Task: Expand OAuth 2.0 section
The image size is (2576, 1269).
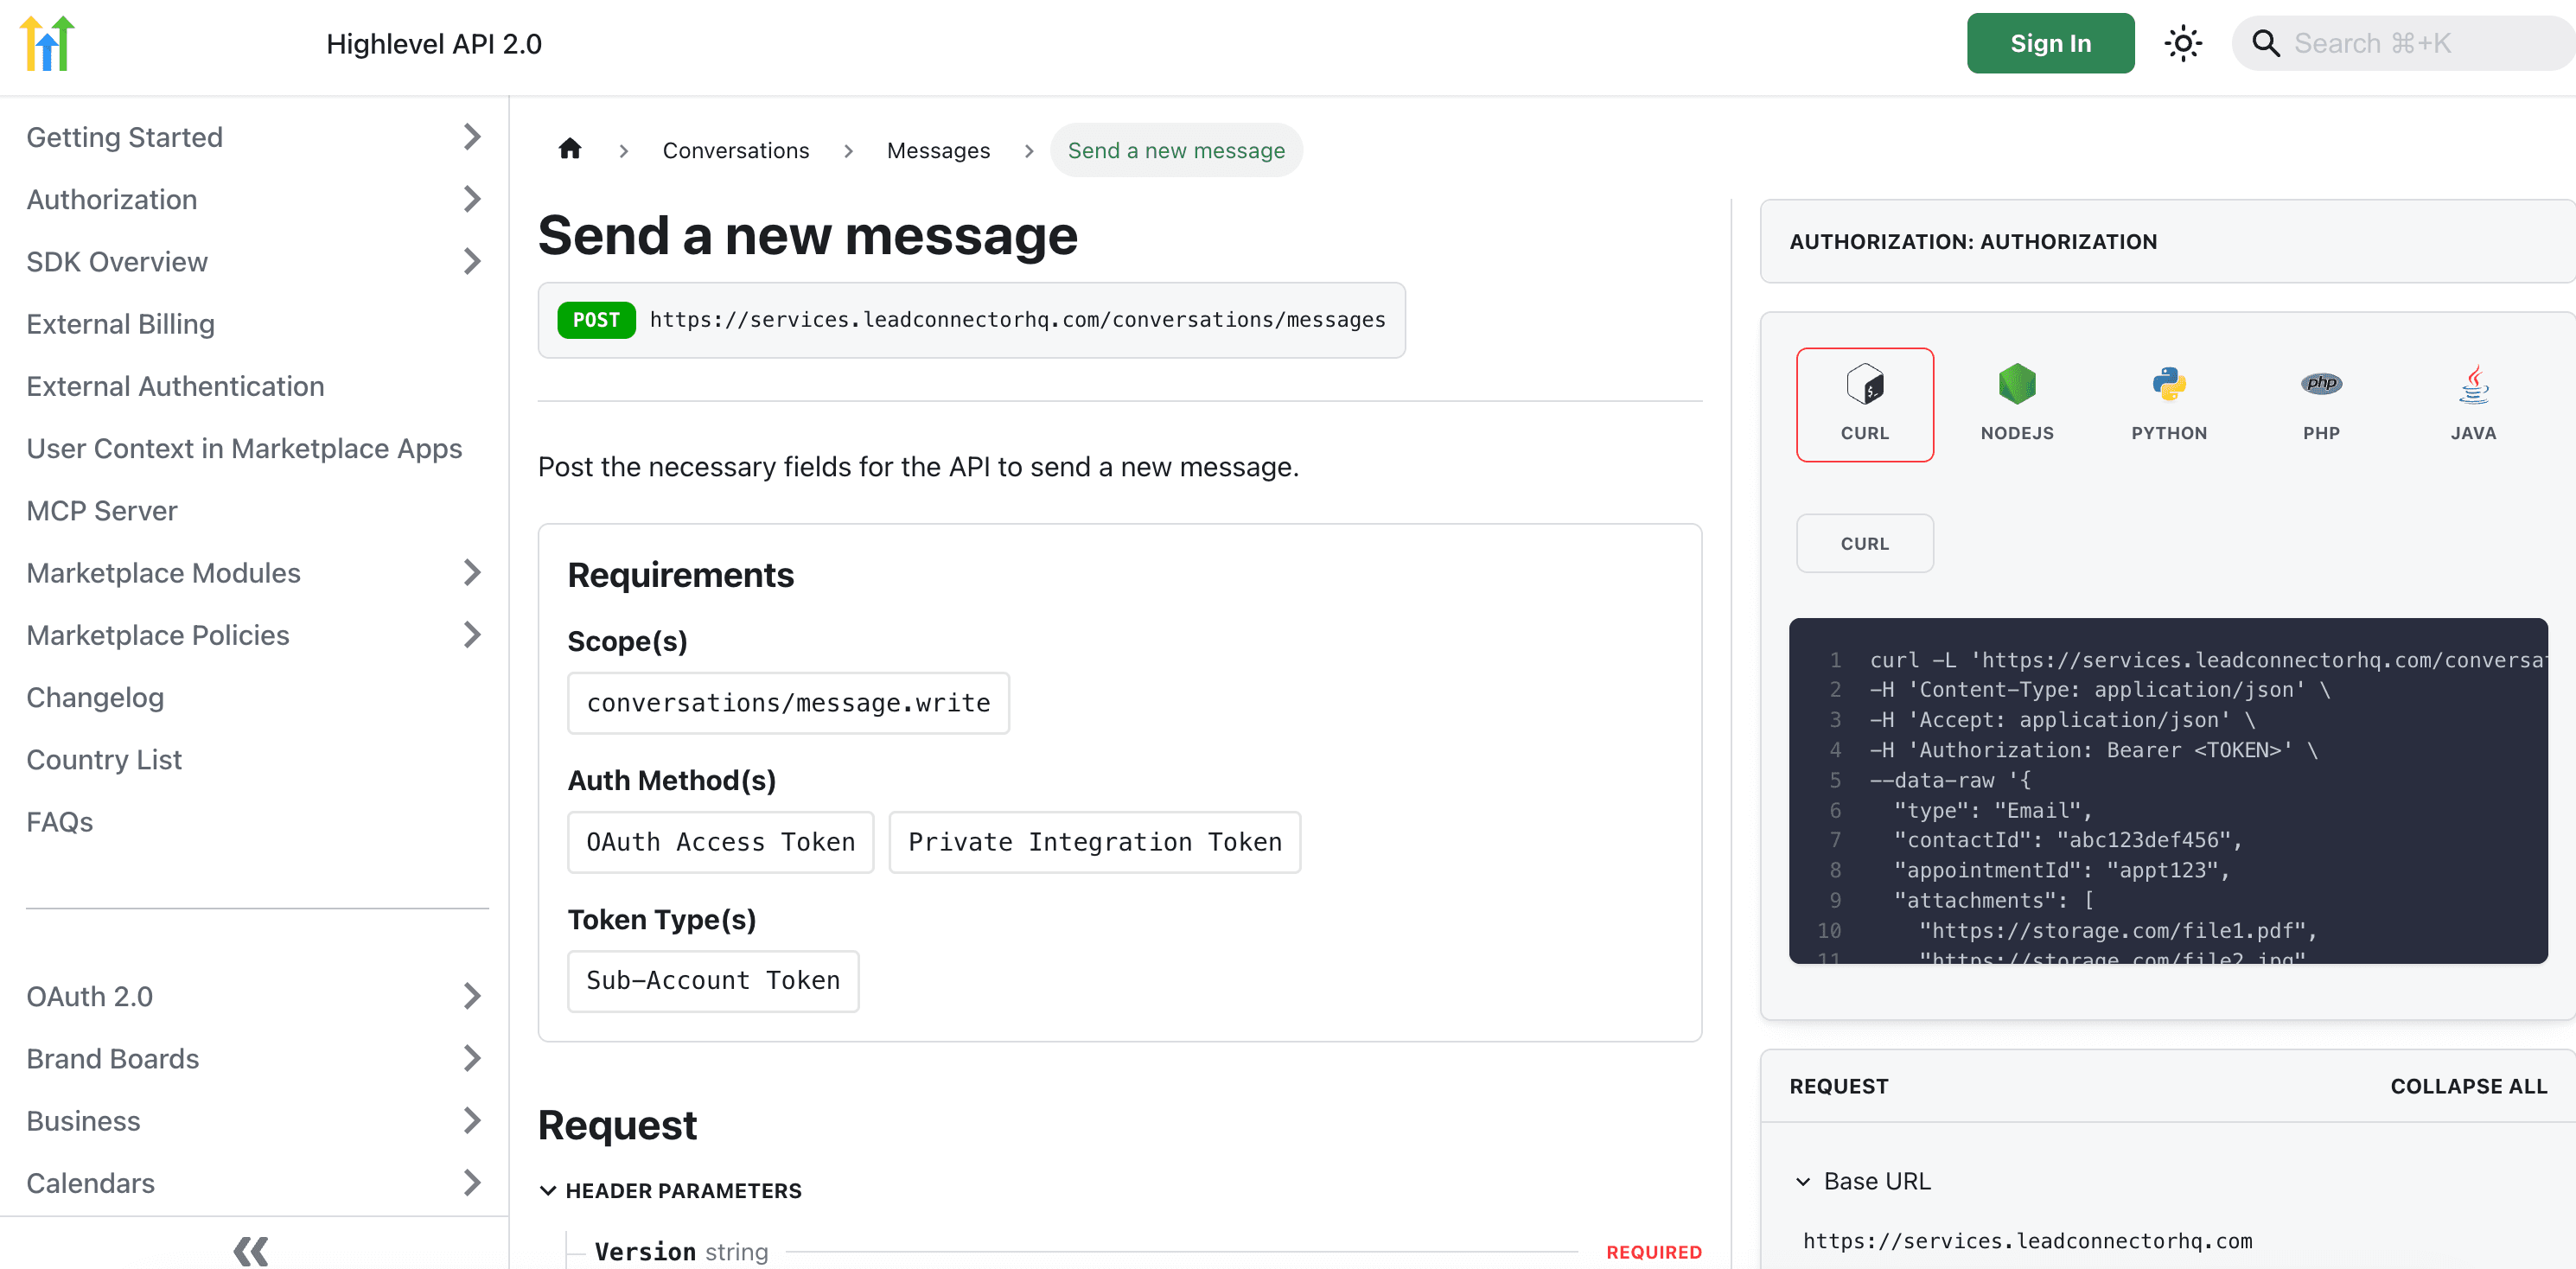Action: pos(472,996)
